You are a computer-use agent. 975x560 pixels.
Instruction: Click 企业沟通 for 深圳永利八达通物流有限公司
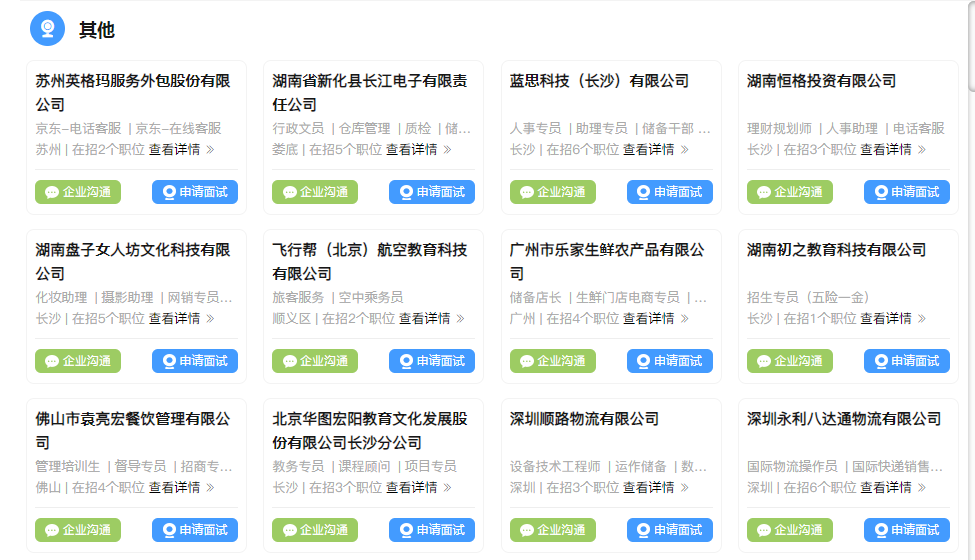coord(790,530)
